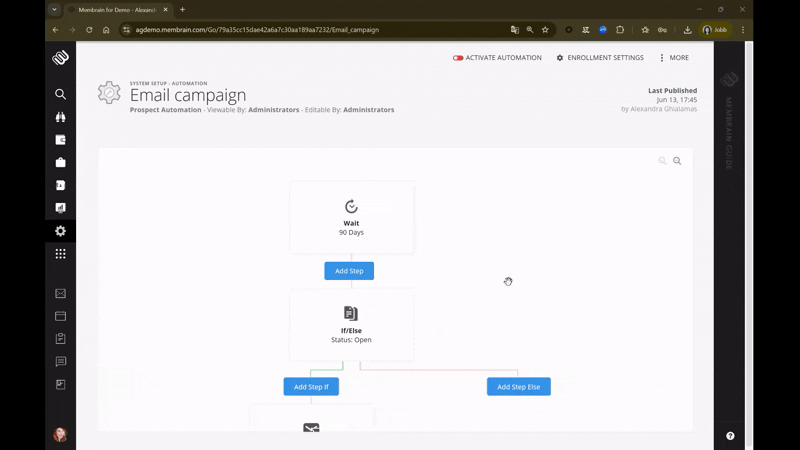Click the Add Step Else button
Viewport: 800px width, 450px height.
click(518, 387)
